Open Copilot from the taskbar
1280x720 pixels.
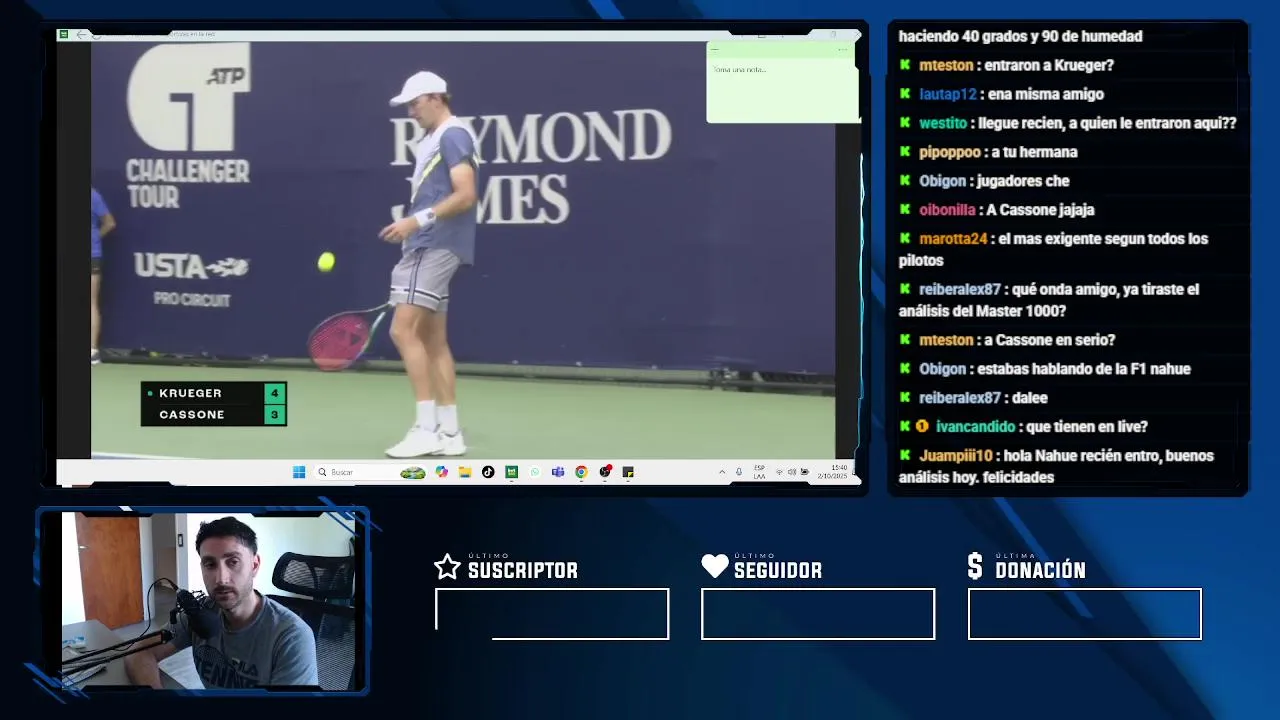pyautogui.click(x=441, y=472)
